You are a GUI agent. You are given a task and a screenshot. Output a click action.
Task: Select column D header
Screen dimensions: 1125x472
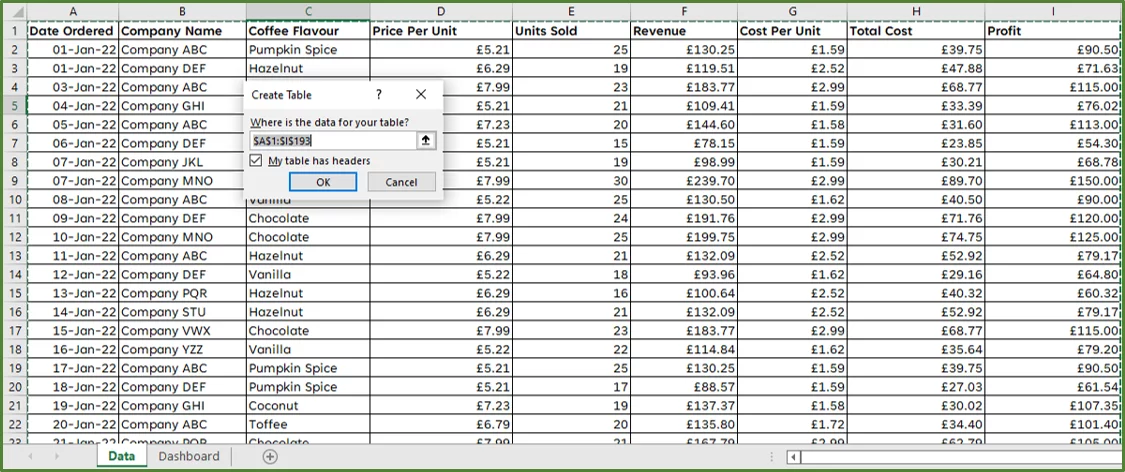pos(441,11)
